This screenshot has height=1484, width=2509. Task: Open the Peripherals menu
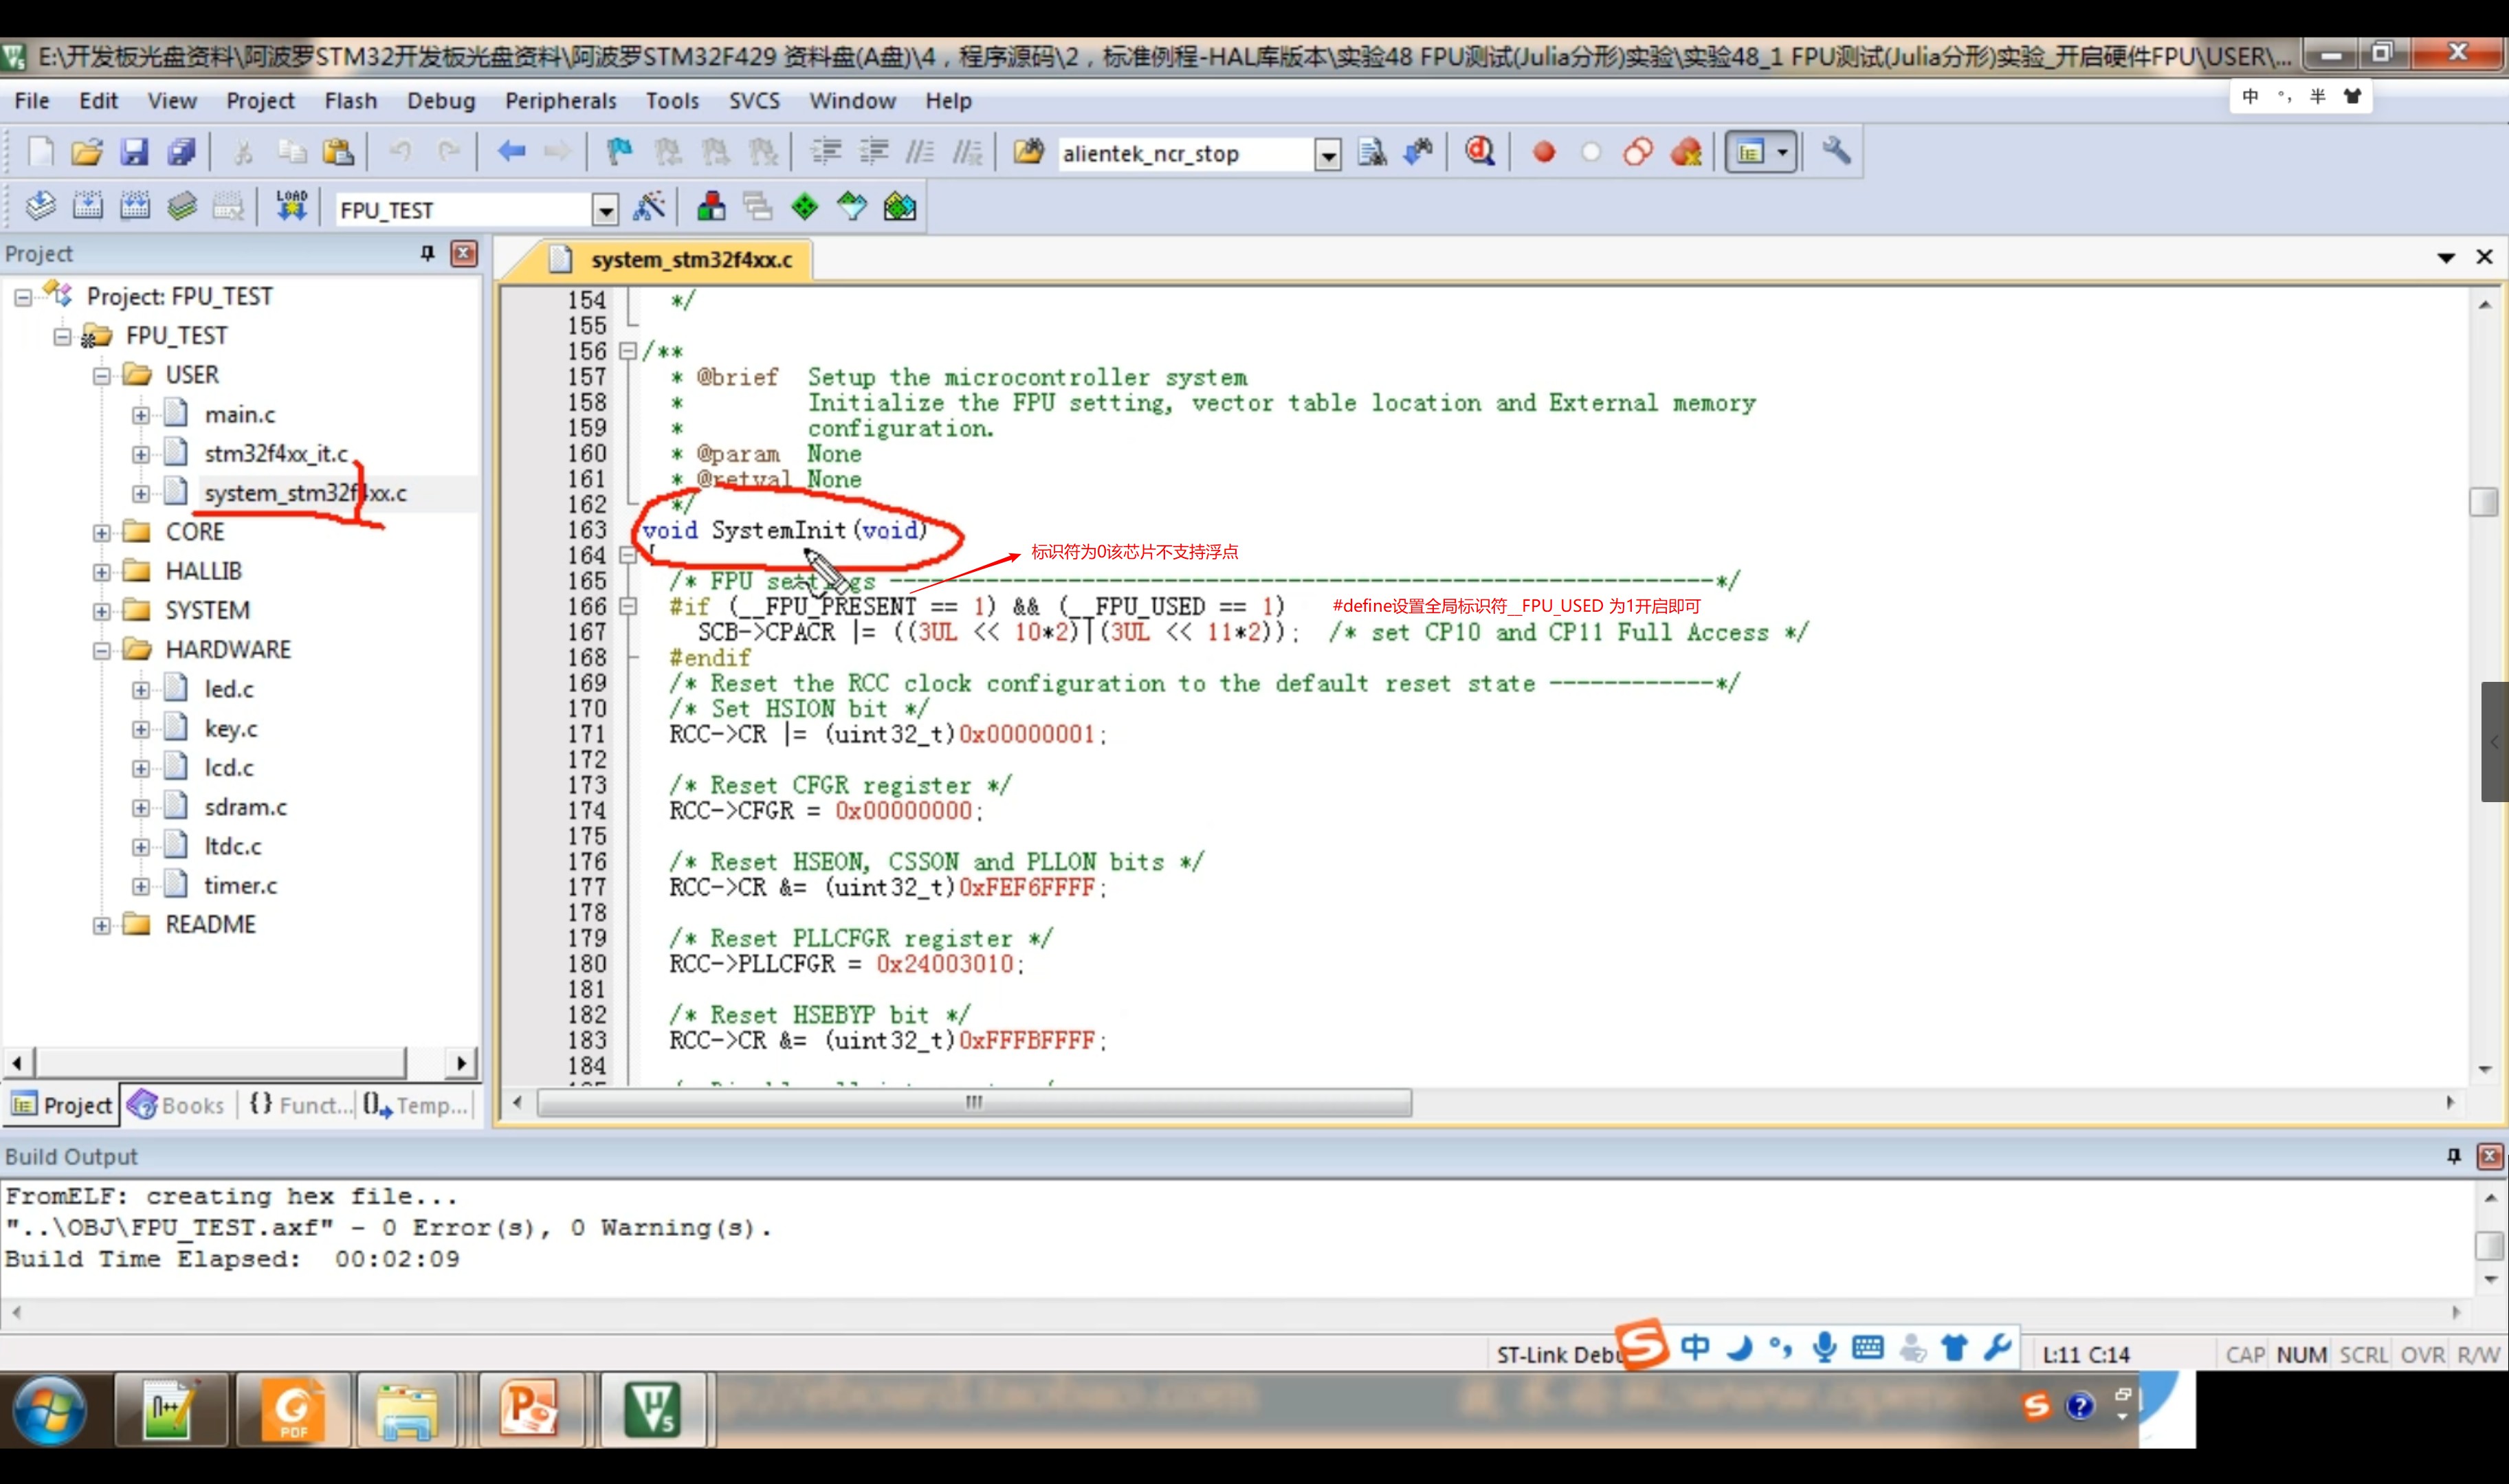560,100
